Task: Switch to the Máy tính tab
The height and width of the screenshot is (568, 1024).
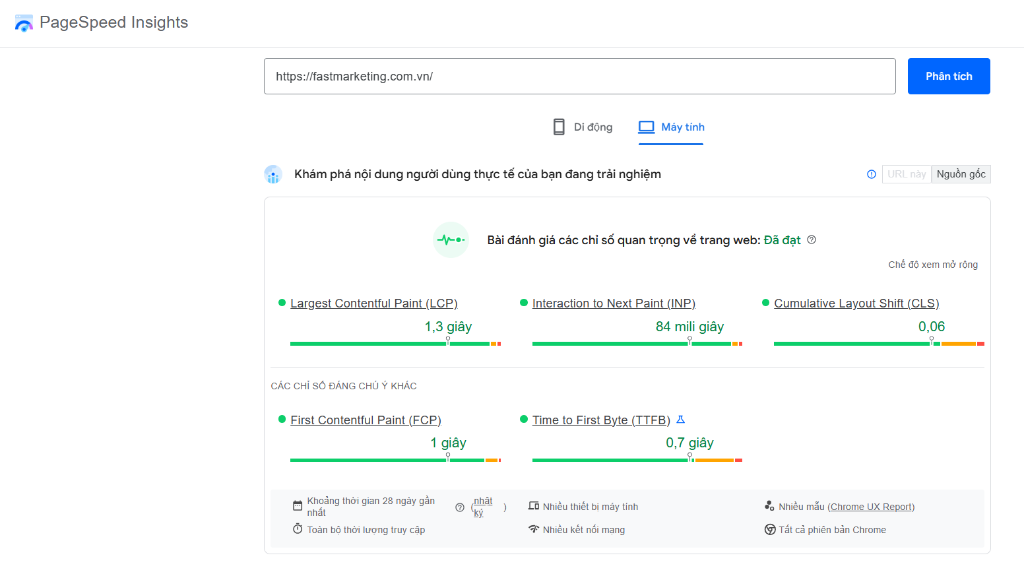Action: tap(671, 127)
